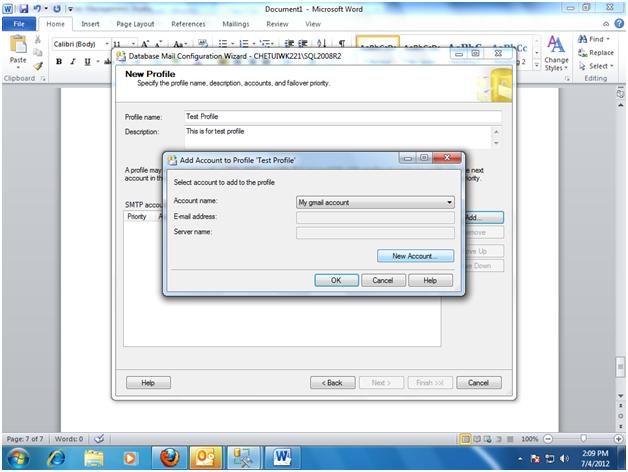
Task: Expand the Select dropdown in Editing group
Action: (x=612, y=66)
